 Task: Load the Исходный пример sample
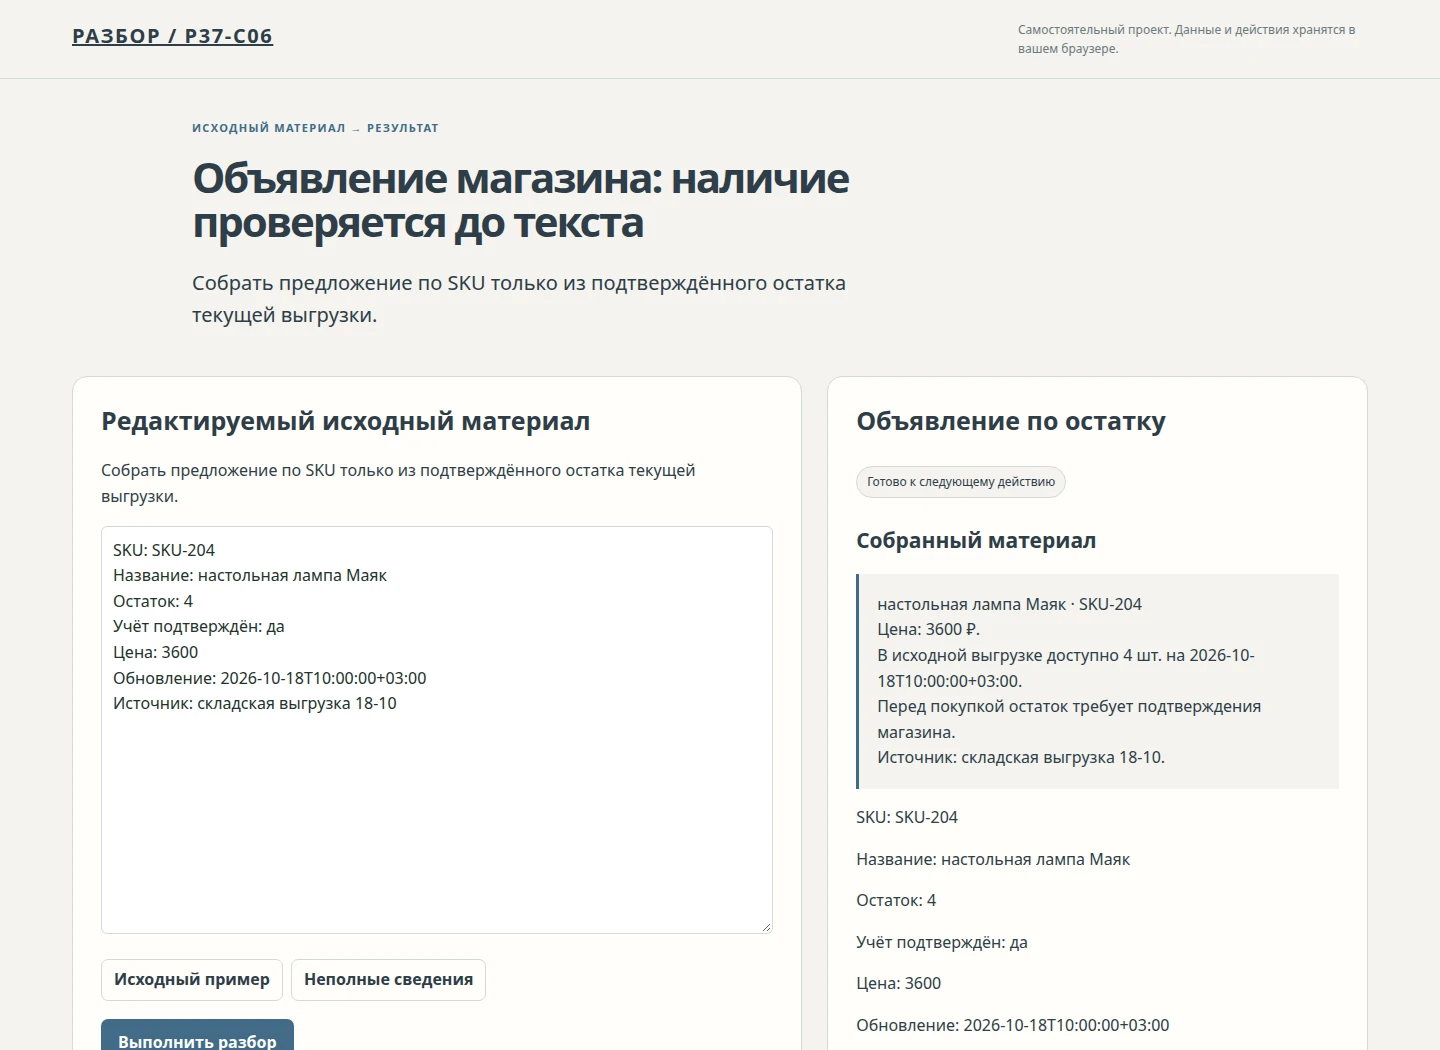[192, 980]
